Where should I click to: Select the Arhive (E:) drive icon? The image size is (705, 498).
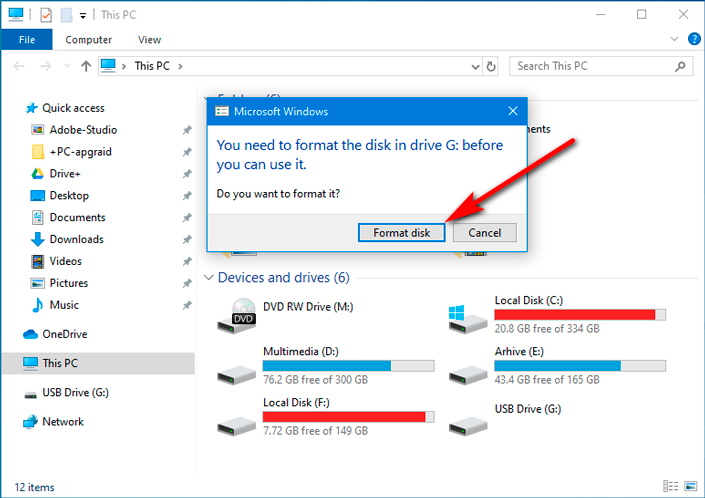[x=468, y=375]
